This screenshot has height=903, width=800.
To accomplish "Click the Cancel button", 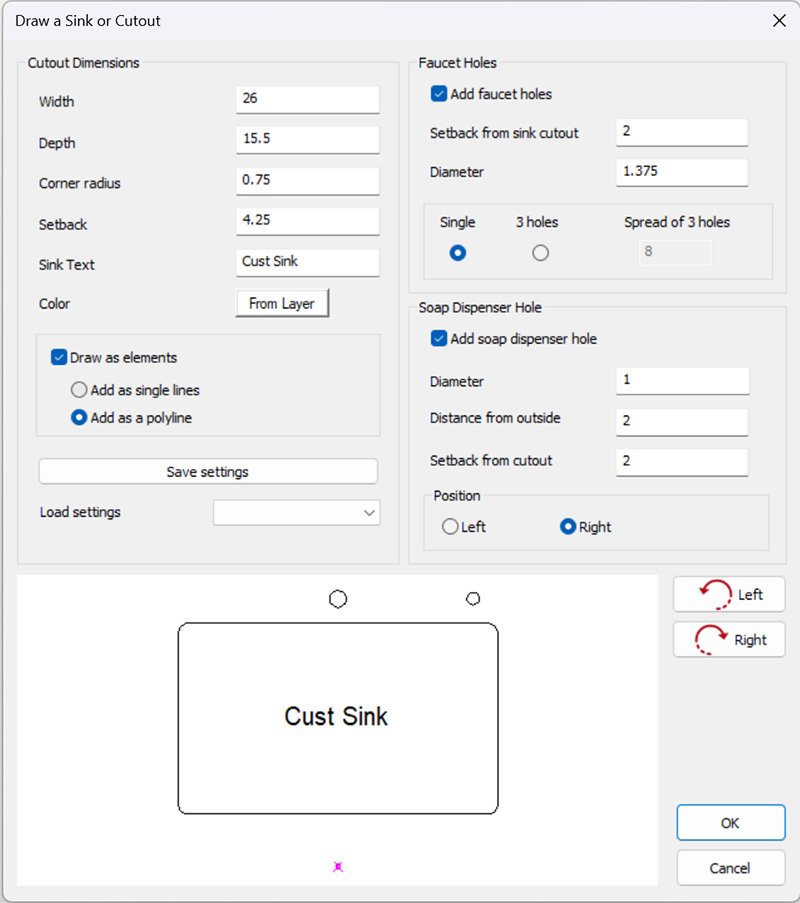I will 729,868.
